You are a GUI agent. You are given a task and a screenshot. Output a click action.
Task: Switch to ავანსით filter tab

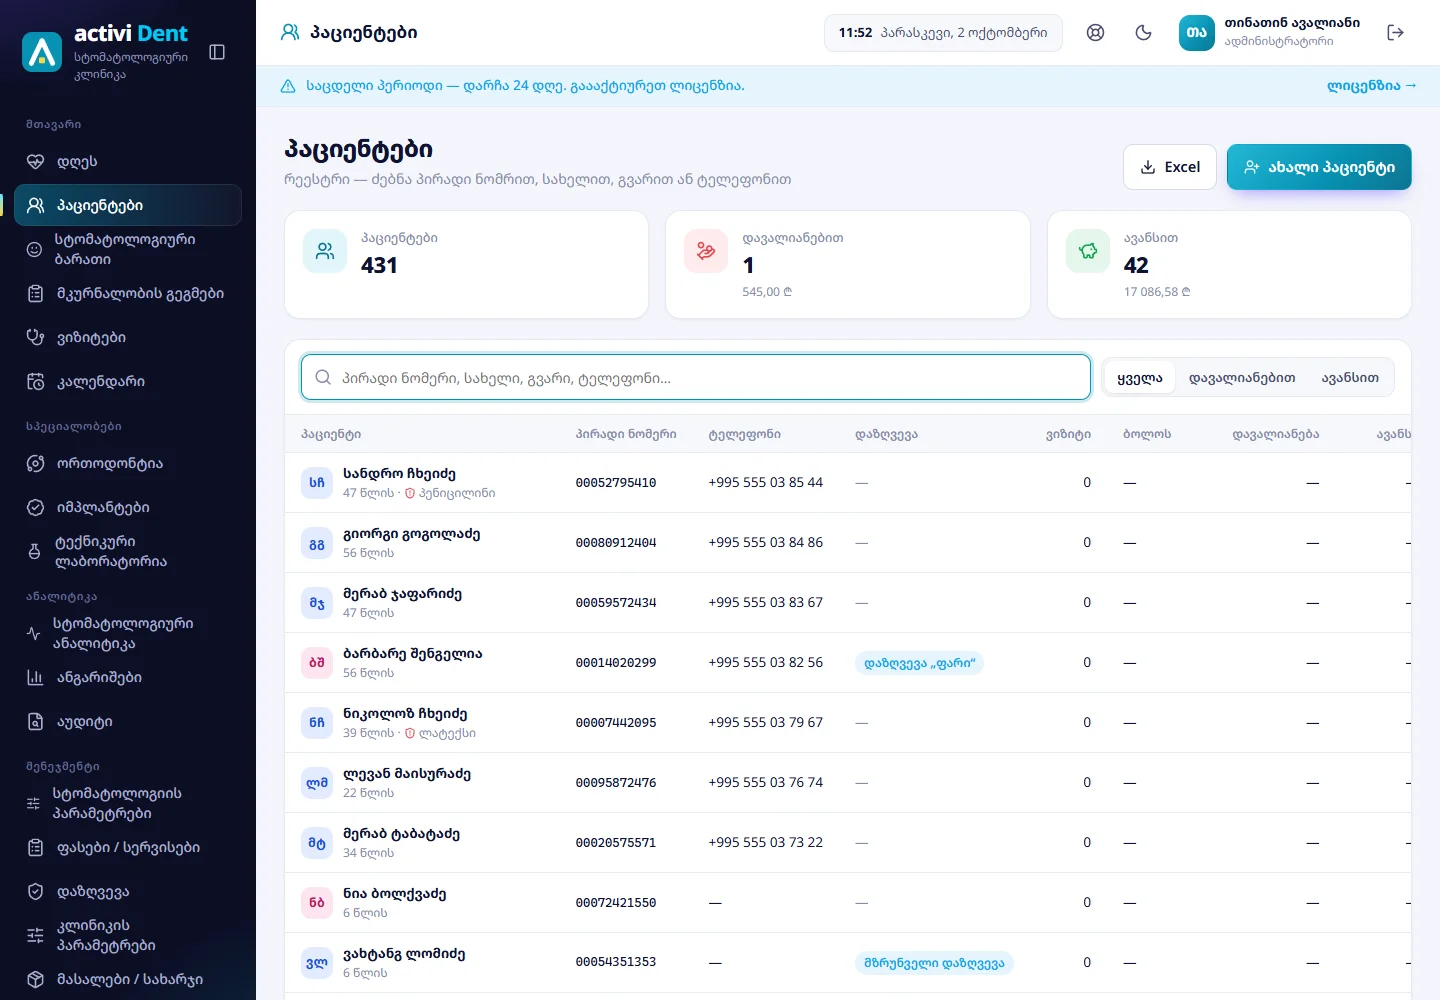(x=1350, y=378)
